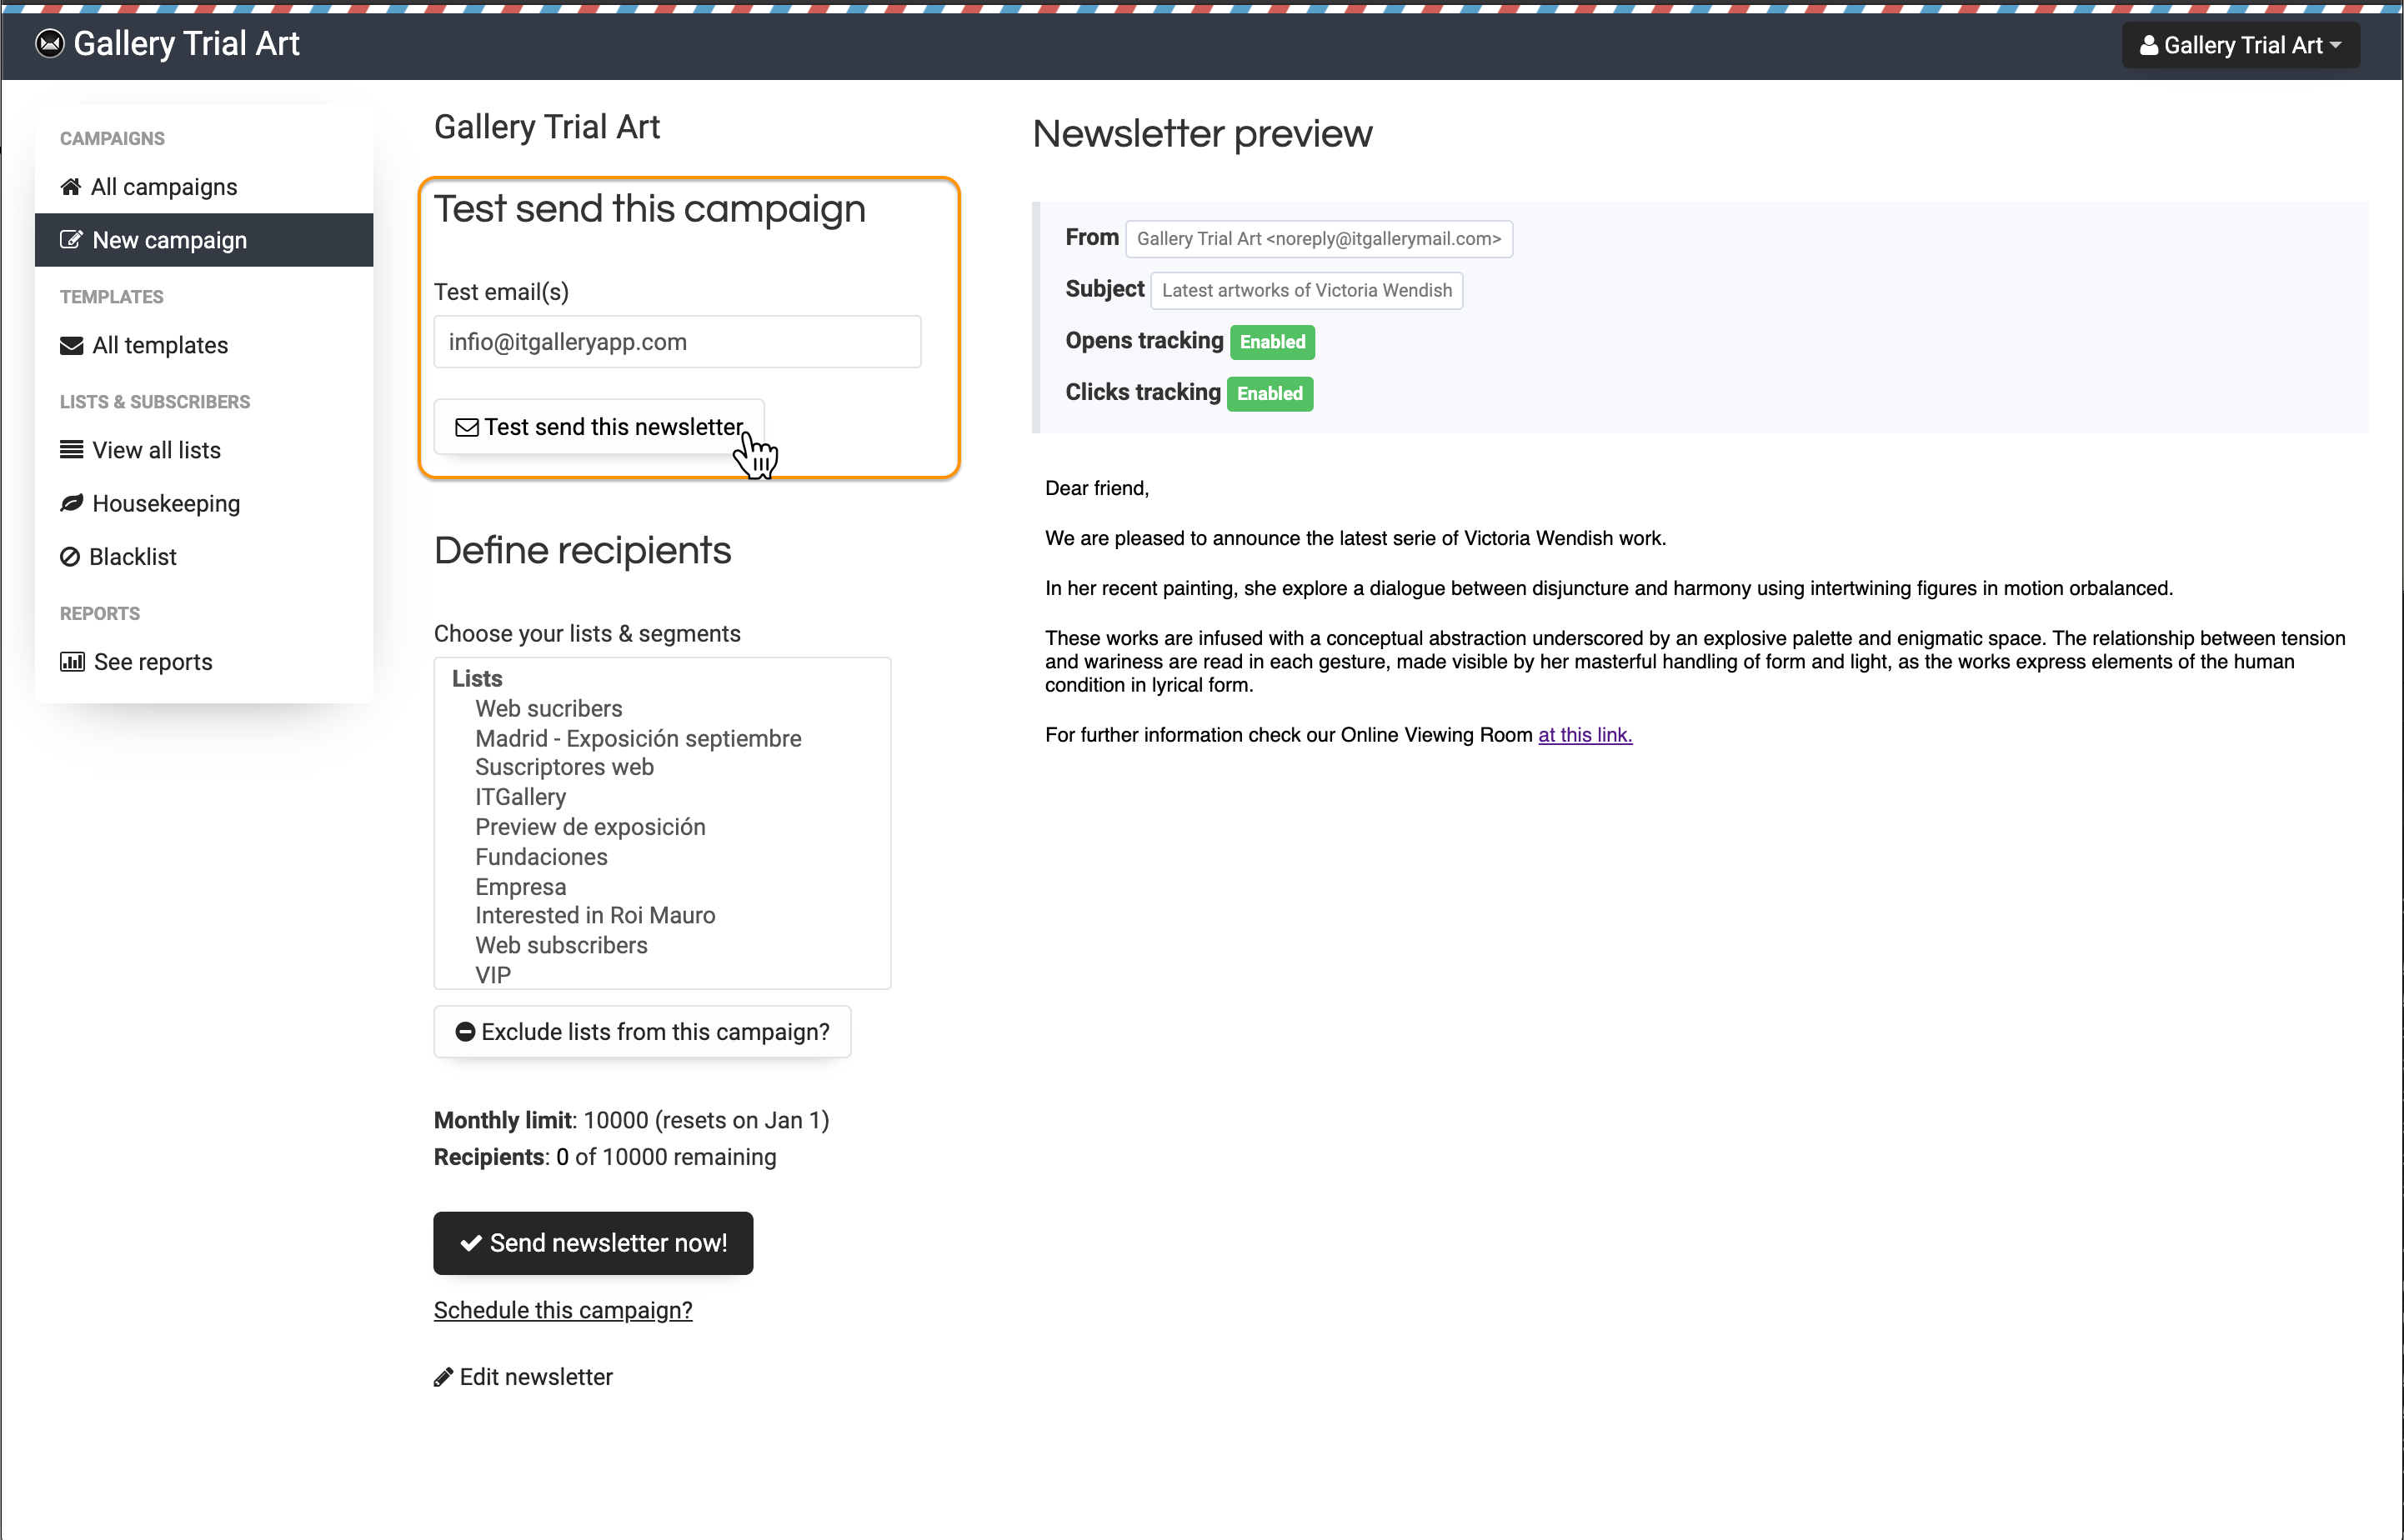Focus the Test email(s) input field
The image size is (2404, 1540).
pos(677,342)
